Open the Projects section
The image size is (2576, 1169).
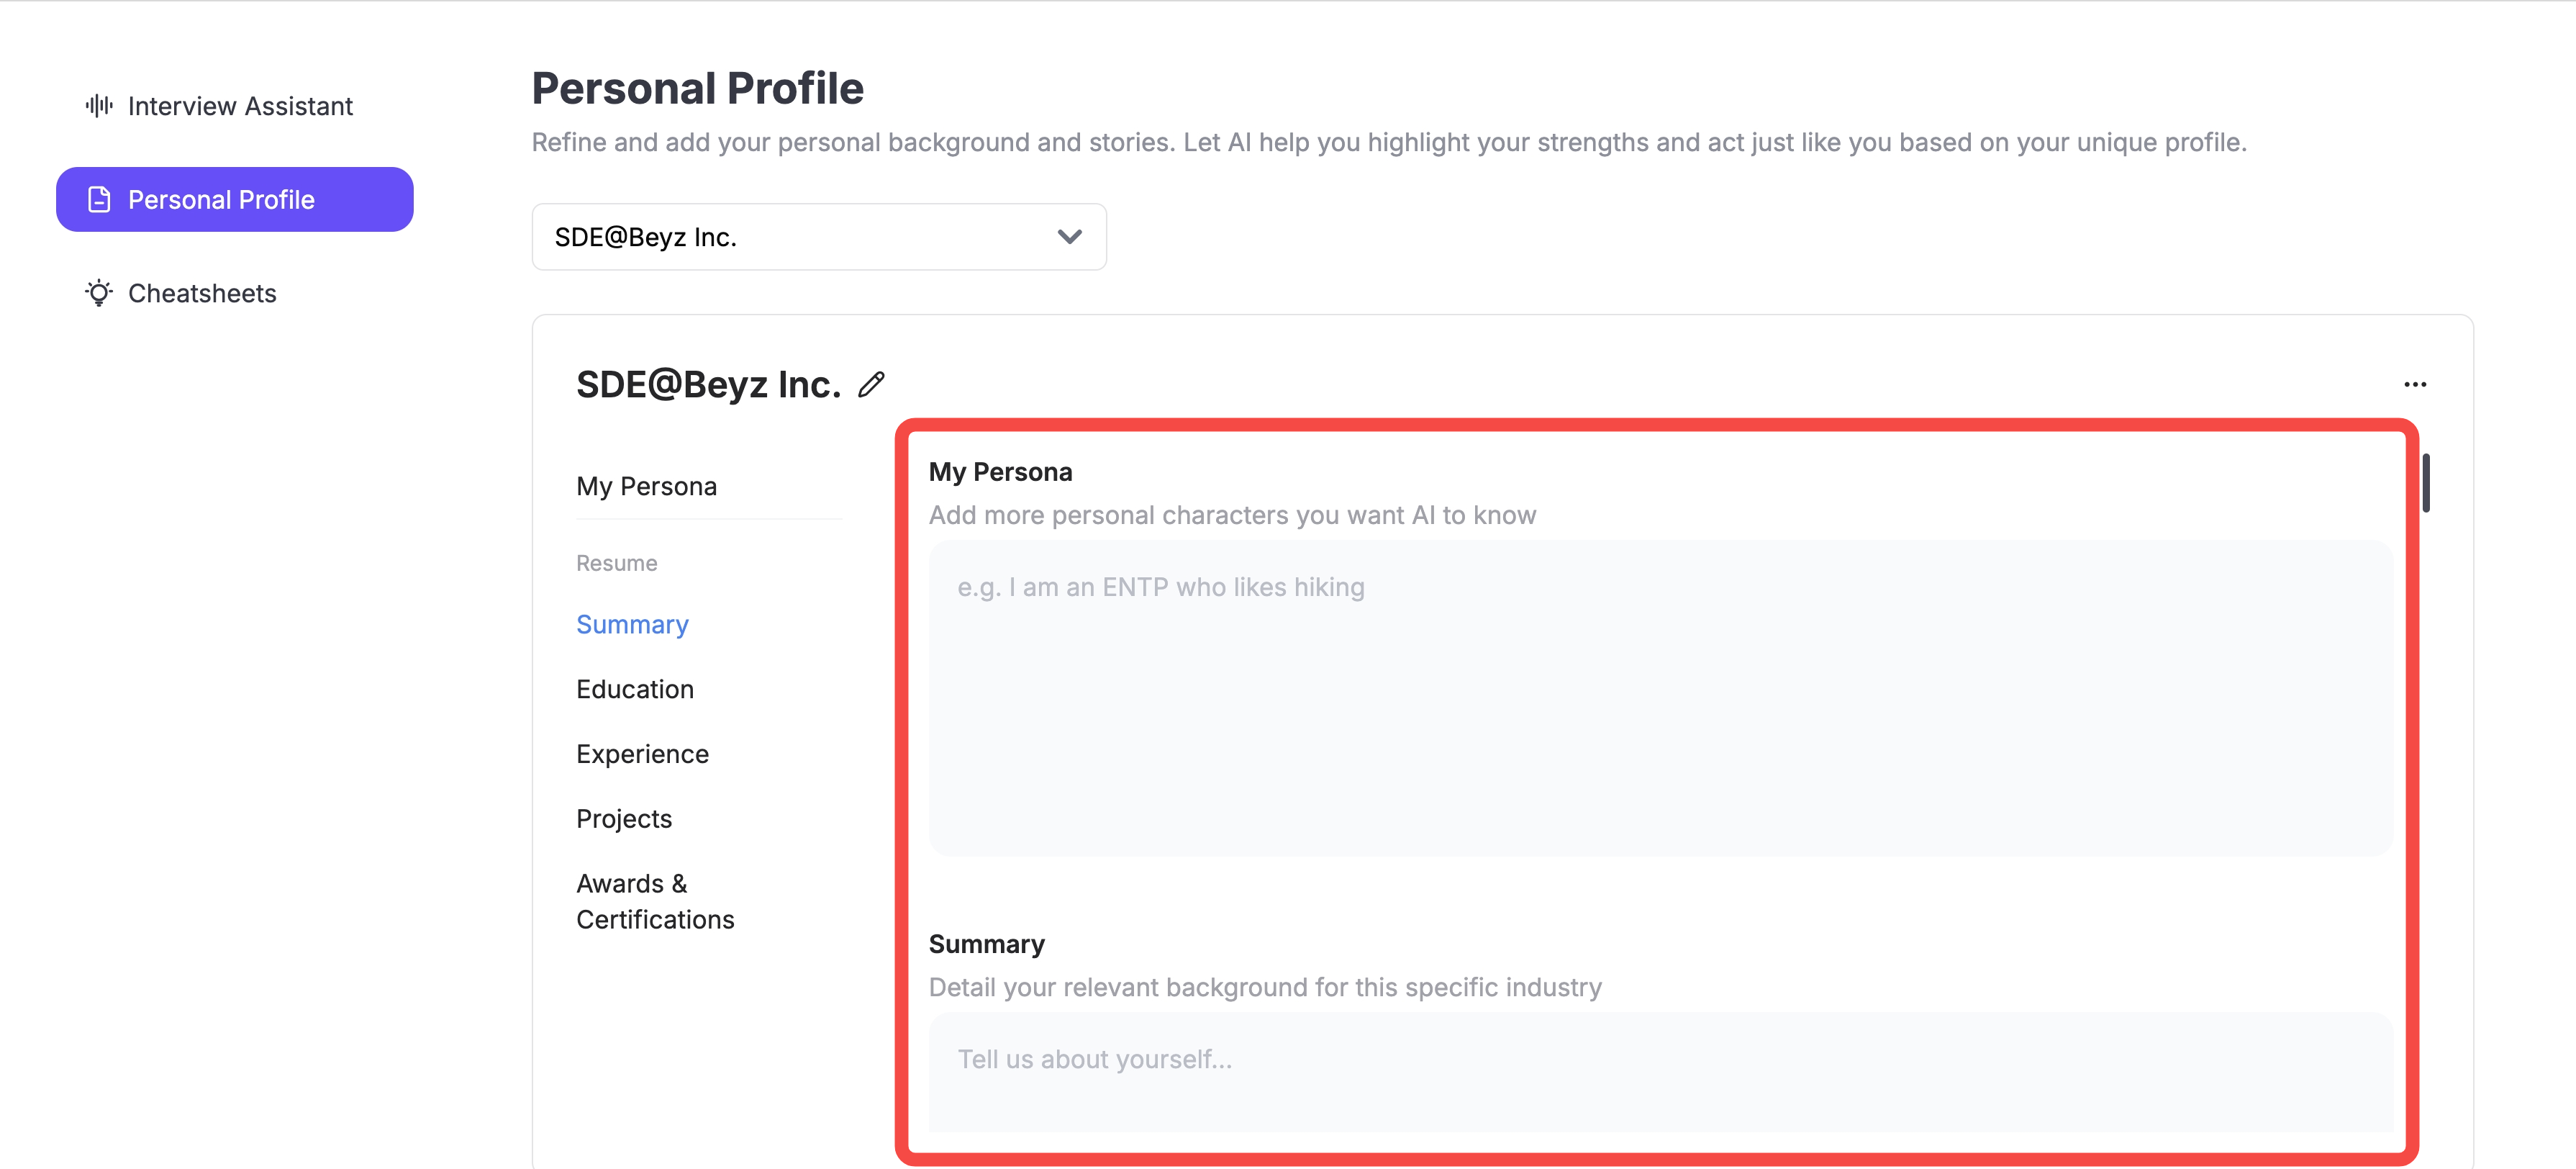click(x=624, y=819)
